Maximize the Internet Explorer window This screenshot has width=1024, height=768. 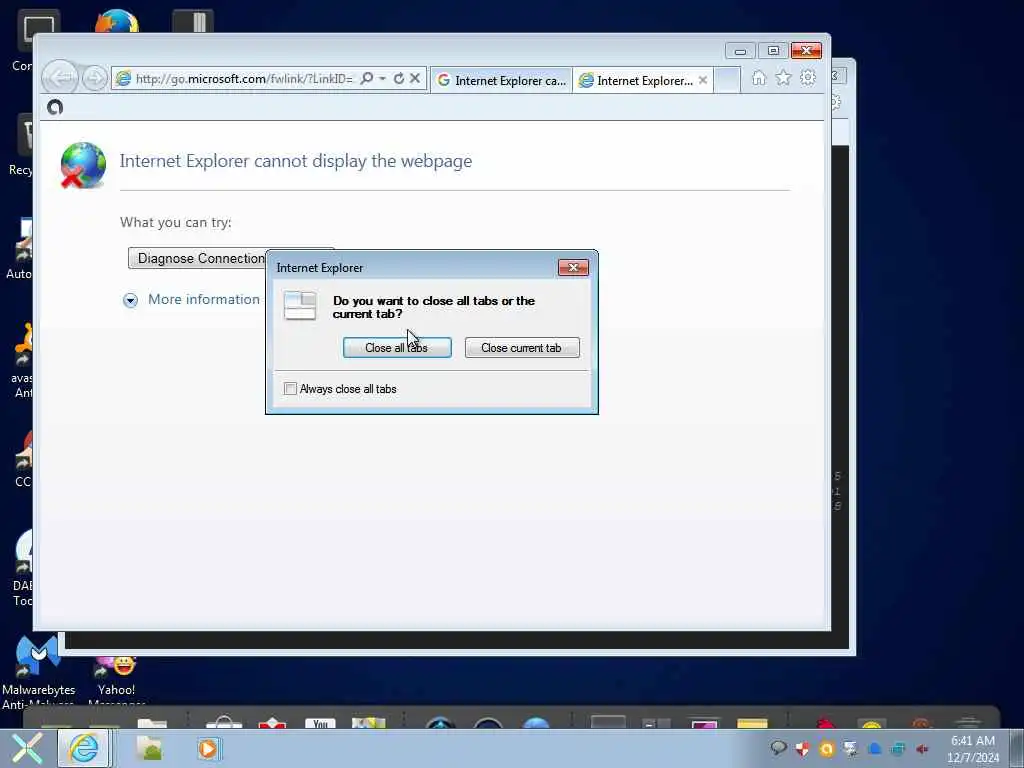click(773, 51)
